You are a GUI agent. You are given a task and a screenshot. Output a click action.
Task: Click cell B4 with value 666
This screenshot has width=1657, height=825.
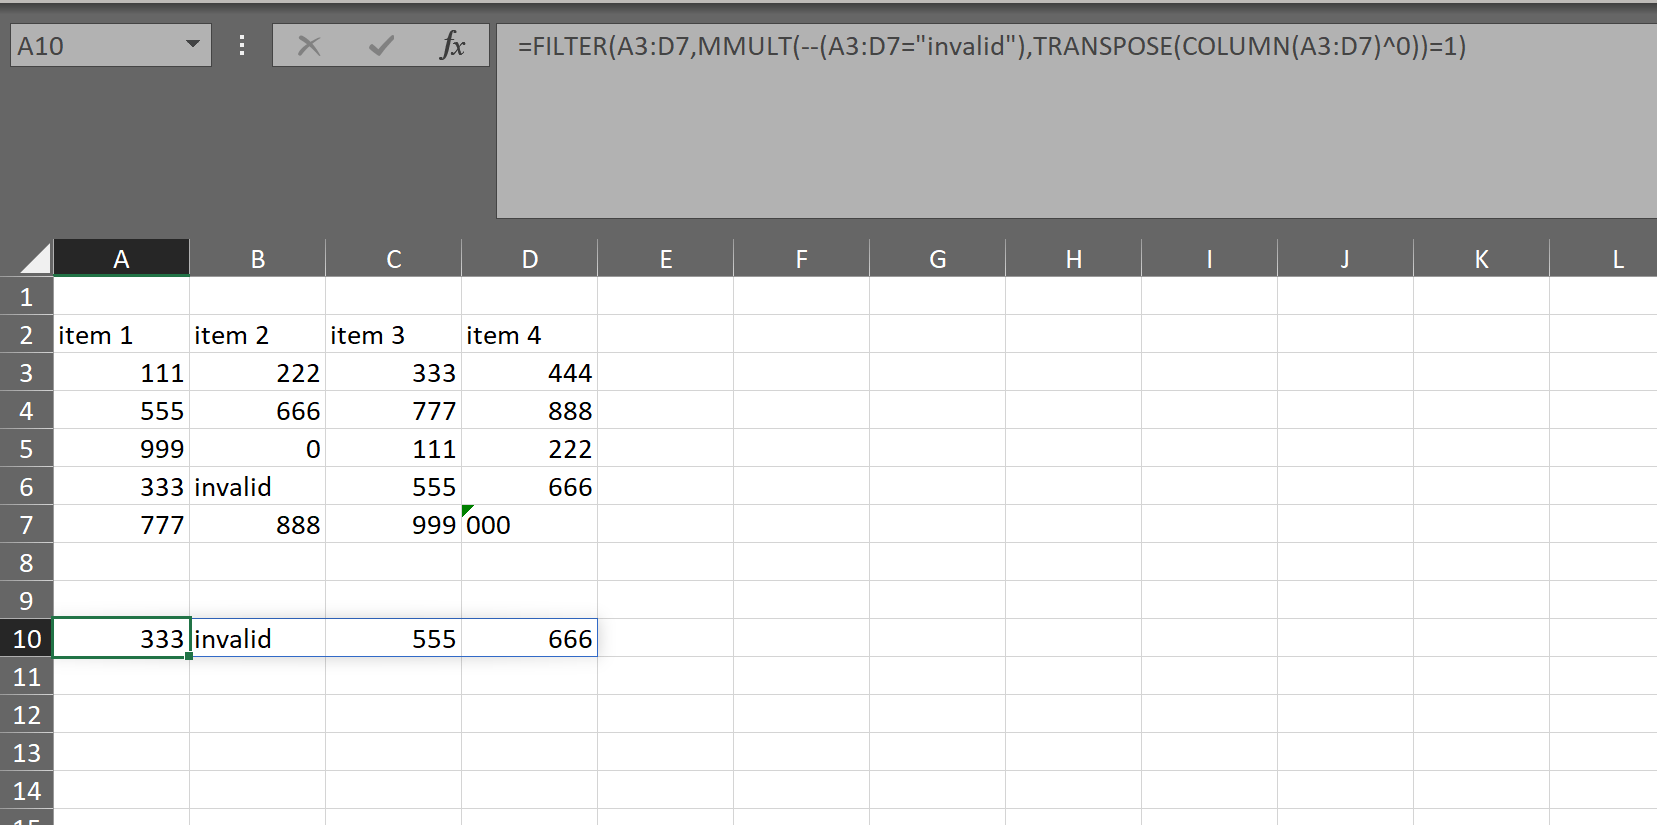point(258,410)
